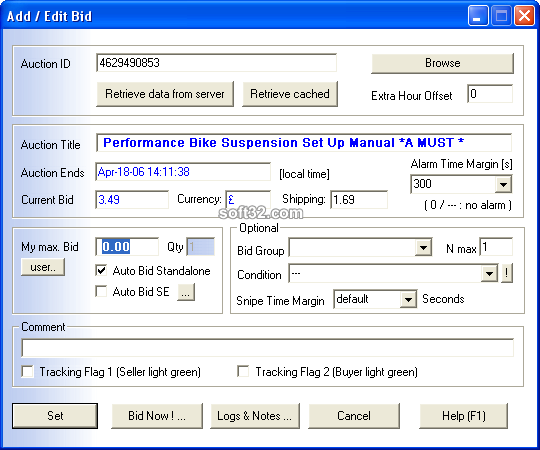Click the Qty field
Screen dimensions: 540x450
(x=200, y=247)
